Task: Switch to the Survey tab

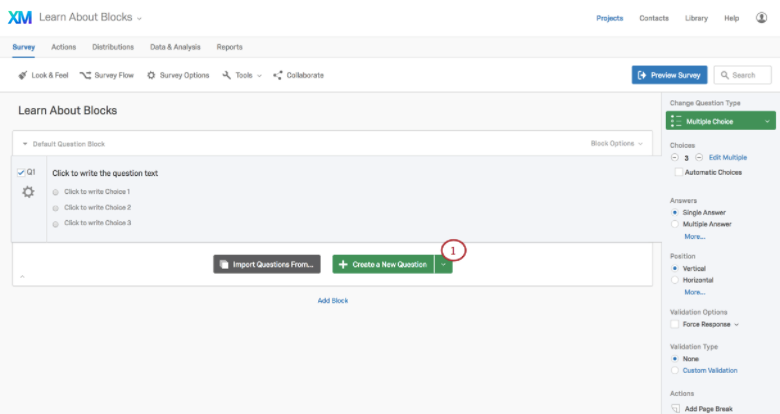Action: (23, 47)
